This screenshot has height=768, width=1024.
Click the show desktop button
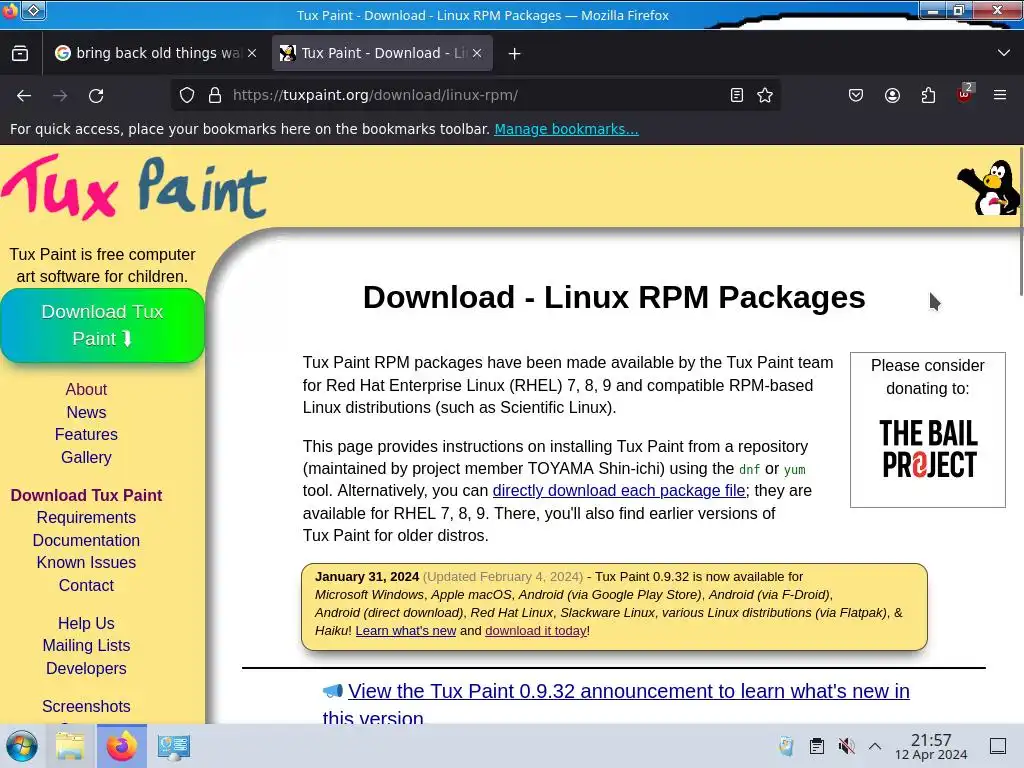coord(998,746)
